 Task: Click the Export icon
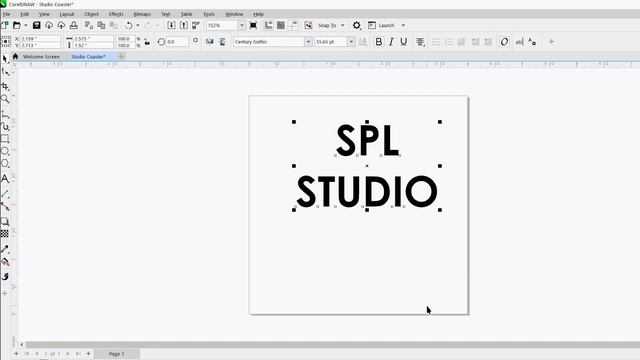[x=184, y=25]
